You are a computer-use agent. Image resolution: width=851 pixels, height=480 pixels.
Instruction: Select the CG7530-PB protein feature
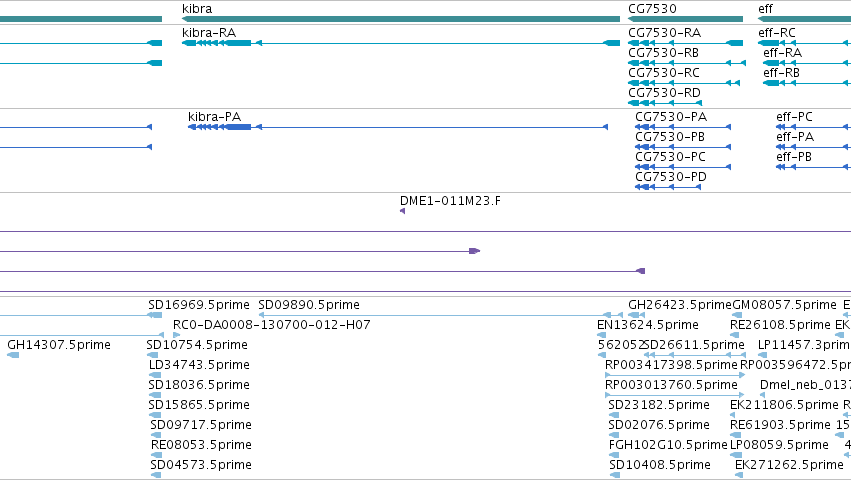[x=683, y=147]
